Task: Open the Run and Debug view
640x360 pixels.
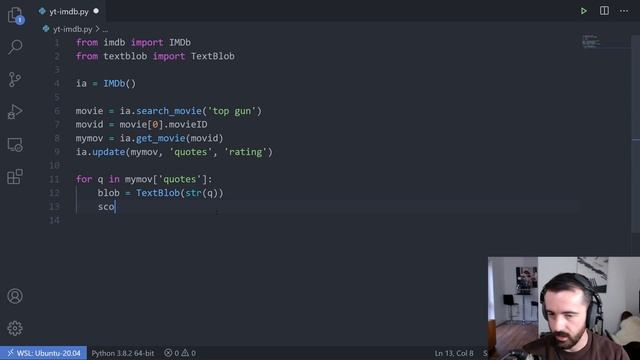Action: click(x=15, y=112)
